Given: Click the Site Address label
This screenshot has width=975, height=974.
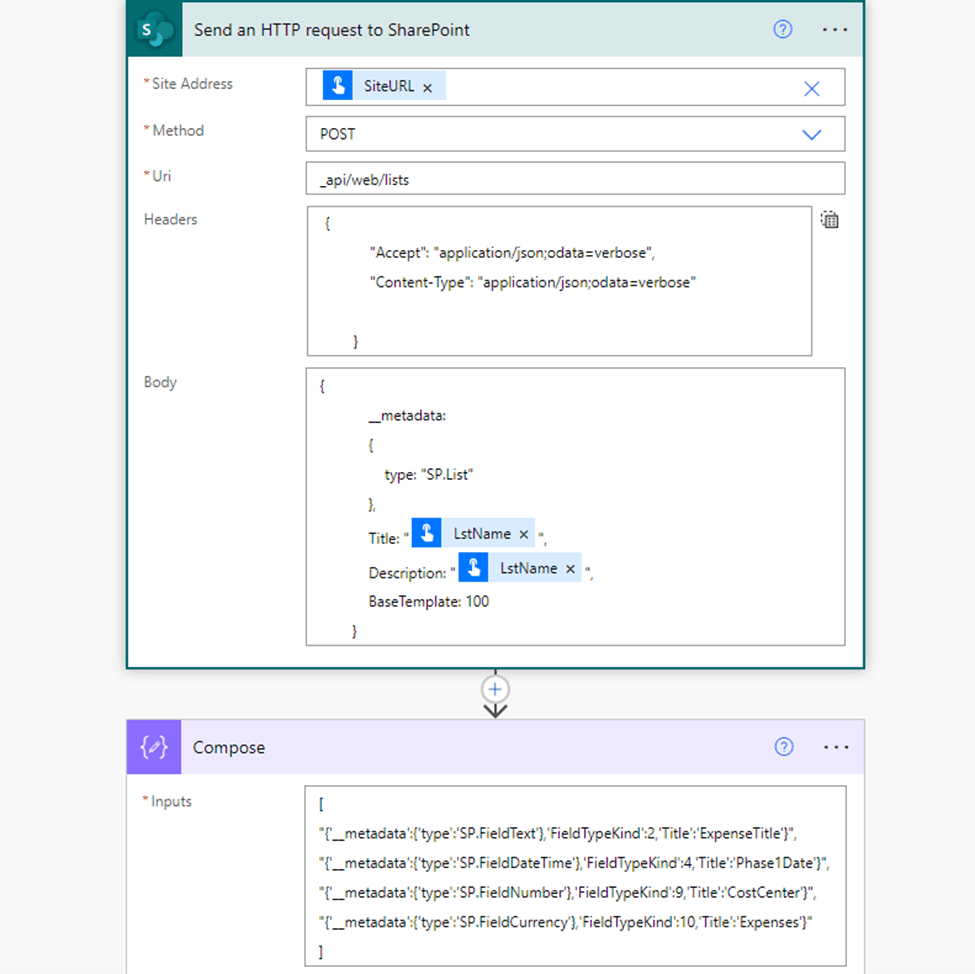Looking at the screenshot, I should (x=192, y=84).
